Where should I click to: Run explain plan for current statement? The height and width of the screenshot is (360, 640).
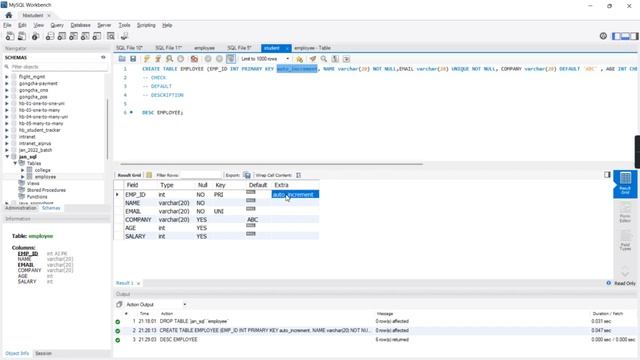tap(169, 59)
